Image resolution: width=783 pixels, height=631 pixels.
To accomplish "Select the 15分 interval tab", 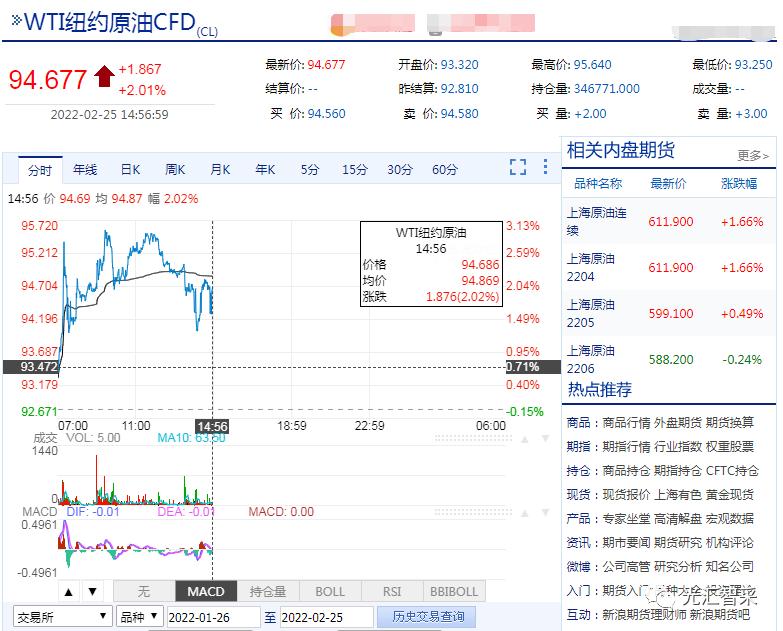I will (x=355, y=170).
